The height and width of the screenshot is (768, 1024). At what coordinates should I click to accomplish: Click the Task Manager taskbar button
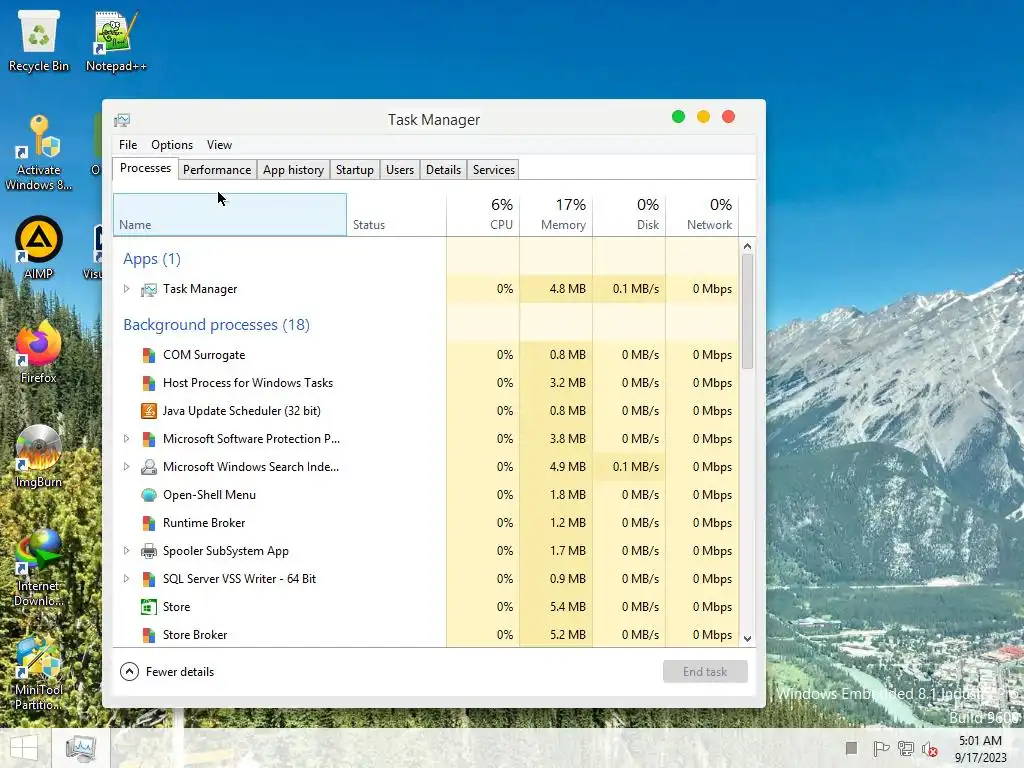pos(81,748)
